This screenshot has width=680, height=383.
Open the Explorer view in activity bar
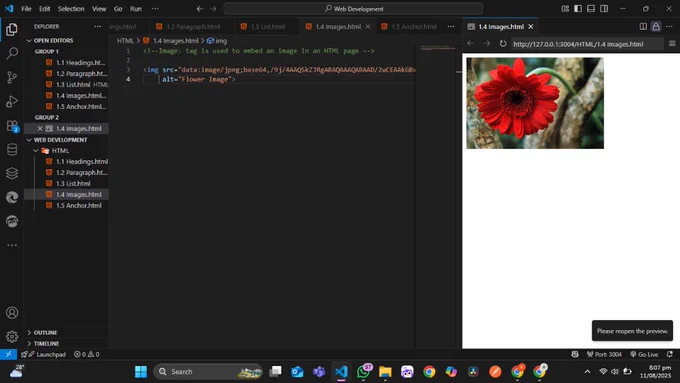point(12,29)
